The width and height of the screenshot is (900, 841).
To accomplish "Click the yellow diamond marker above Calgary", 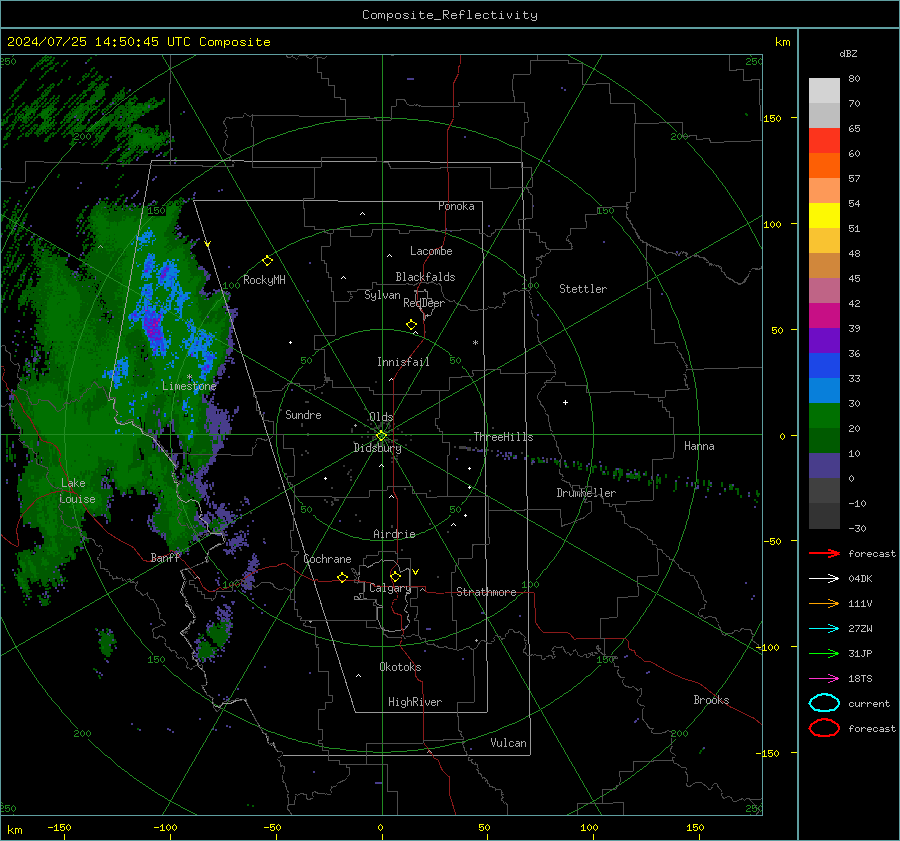I will click(395, 576).
